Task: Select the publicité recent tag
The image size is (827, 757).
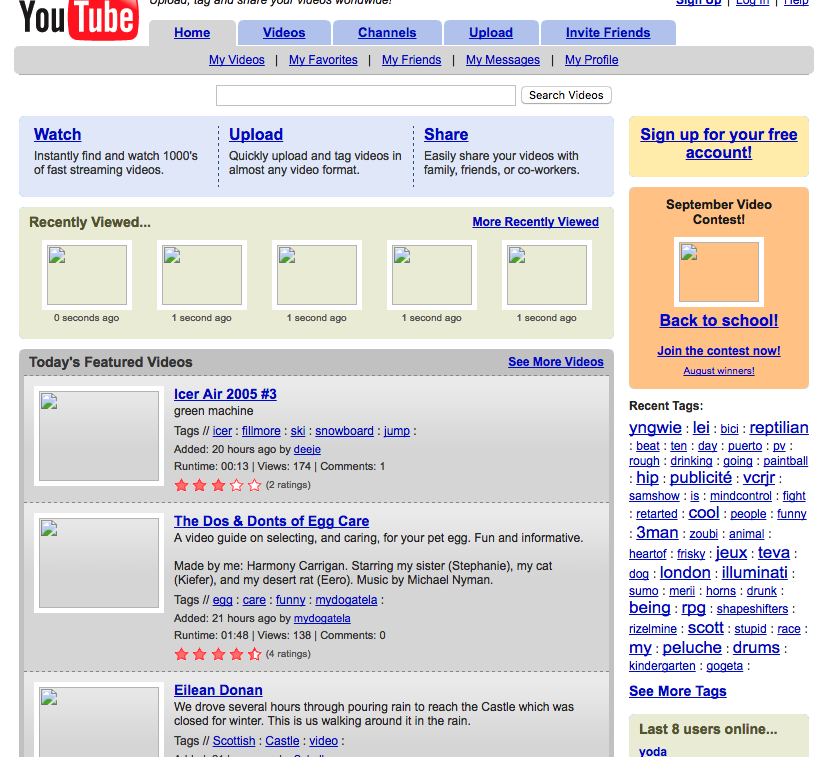Action: point(700,477)
